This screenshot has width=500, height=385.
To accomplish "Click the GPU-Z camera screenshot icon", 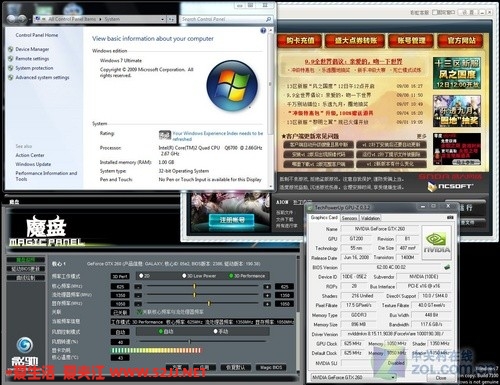I will pyautogui.click(x=450, y=217).
